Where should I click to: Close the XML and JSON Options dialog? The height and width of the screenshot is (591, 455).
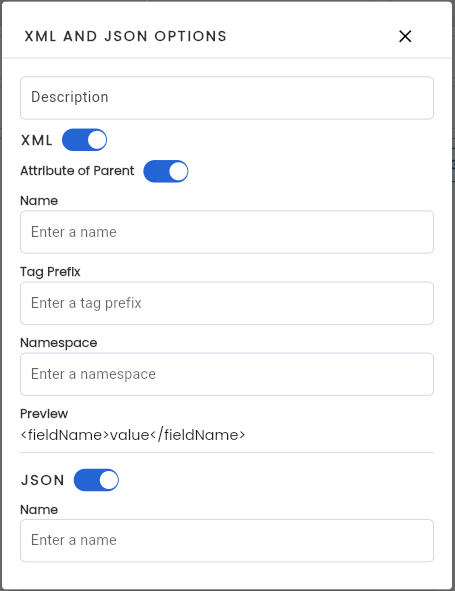405,37
